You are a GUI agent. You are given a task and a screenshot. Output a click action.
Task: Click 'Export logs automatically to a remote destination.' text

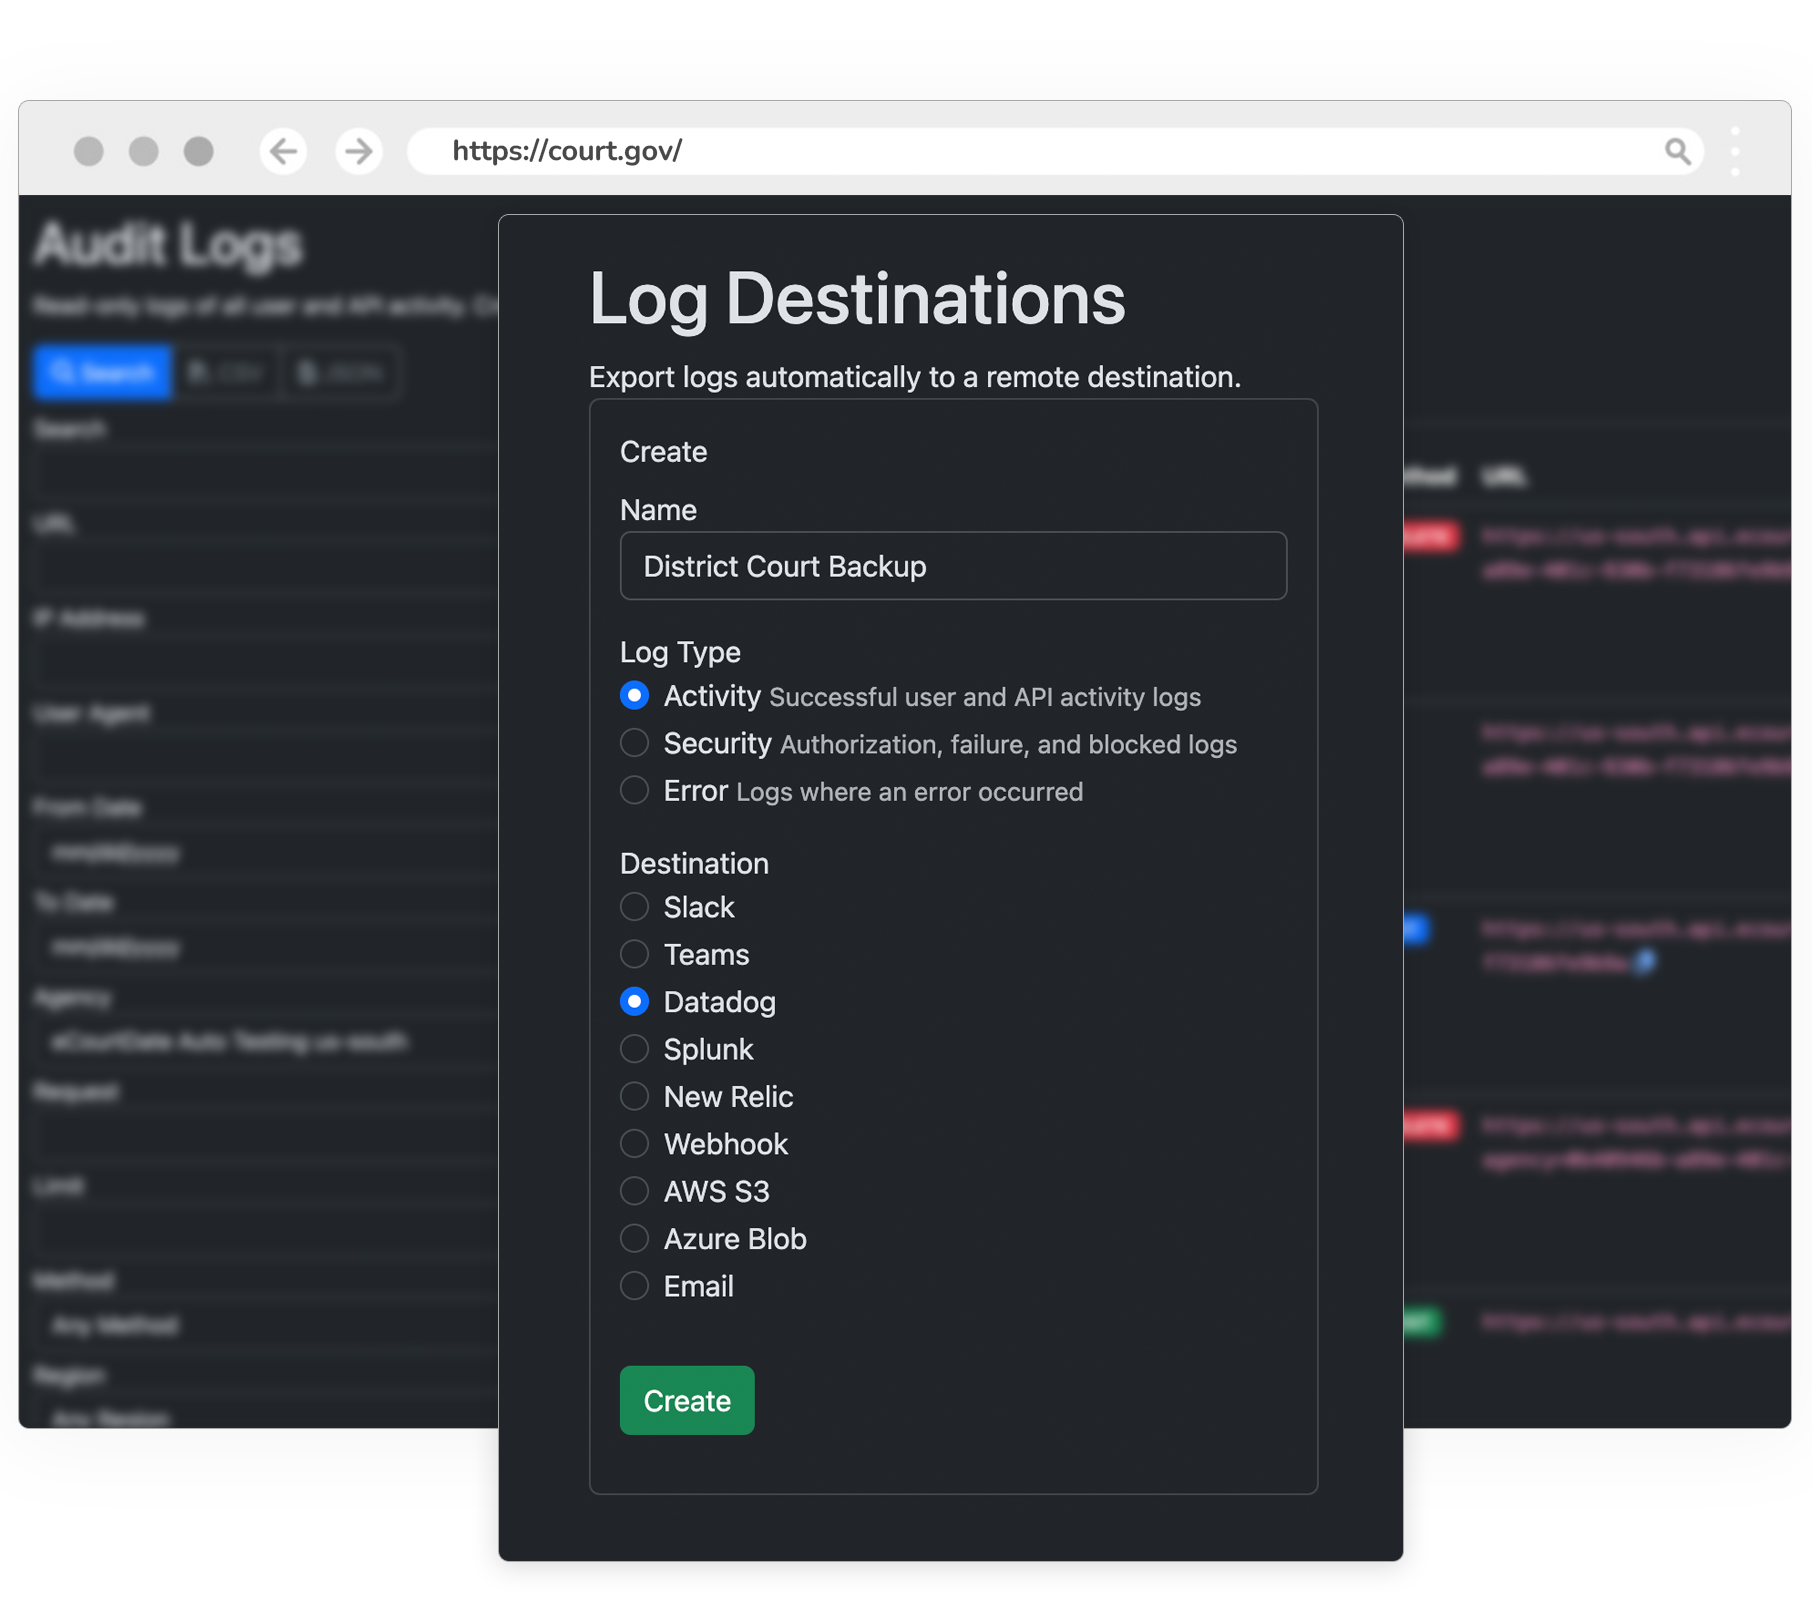point(914,377)
